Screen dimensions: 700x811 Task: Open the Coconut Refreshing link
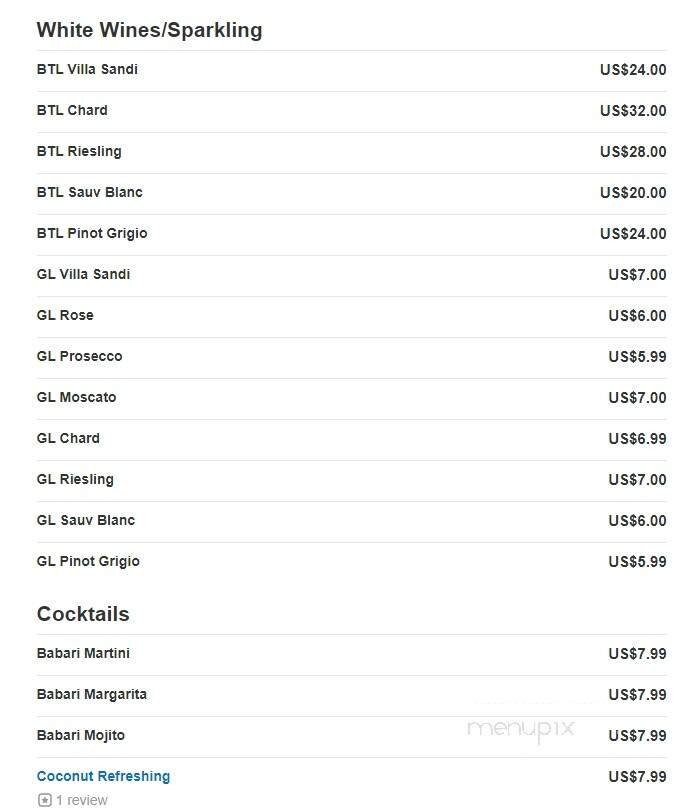103,776
